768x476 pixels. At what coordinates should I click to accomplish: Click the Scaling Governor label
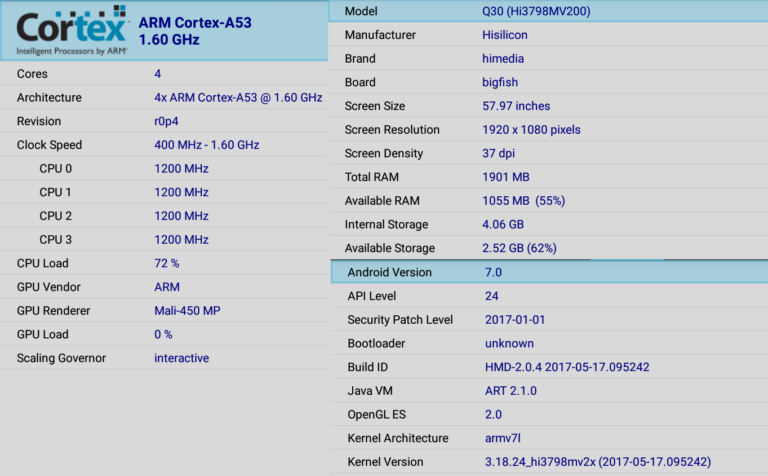pos(61,358)
